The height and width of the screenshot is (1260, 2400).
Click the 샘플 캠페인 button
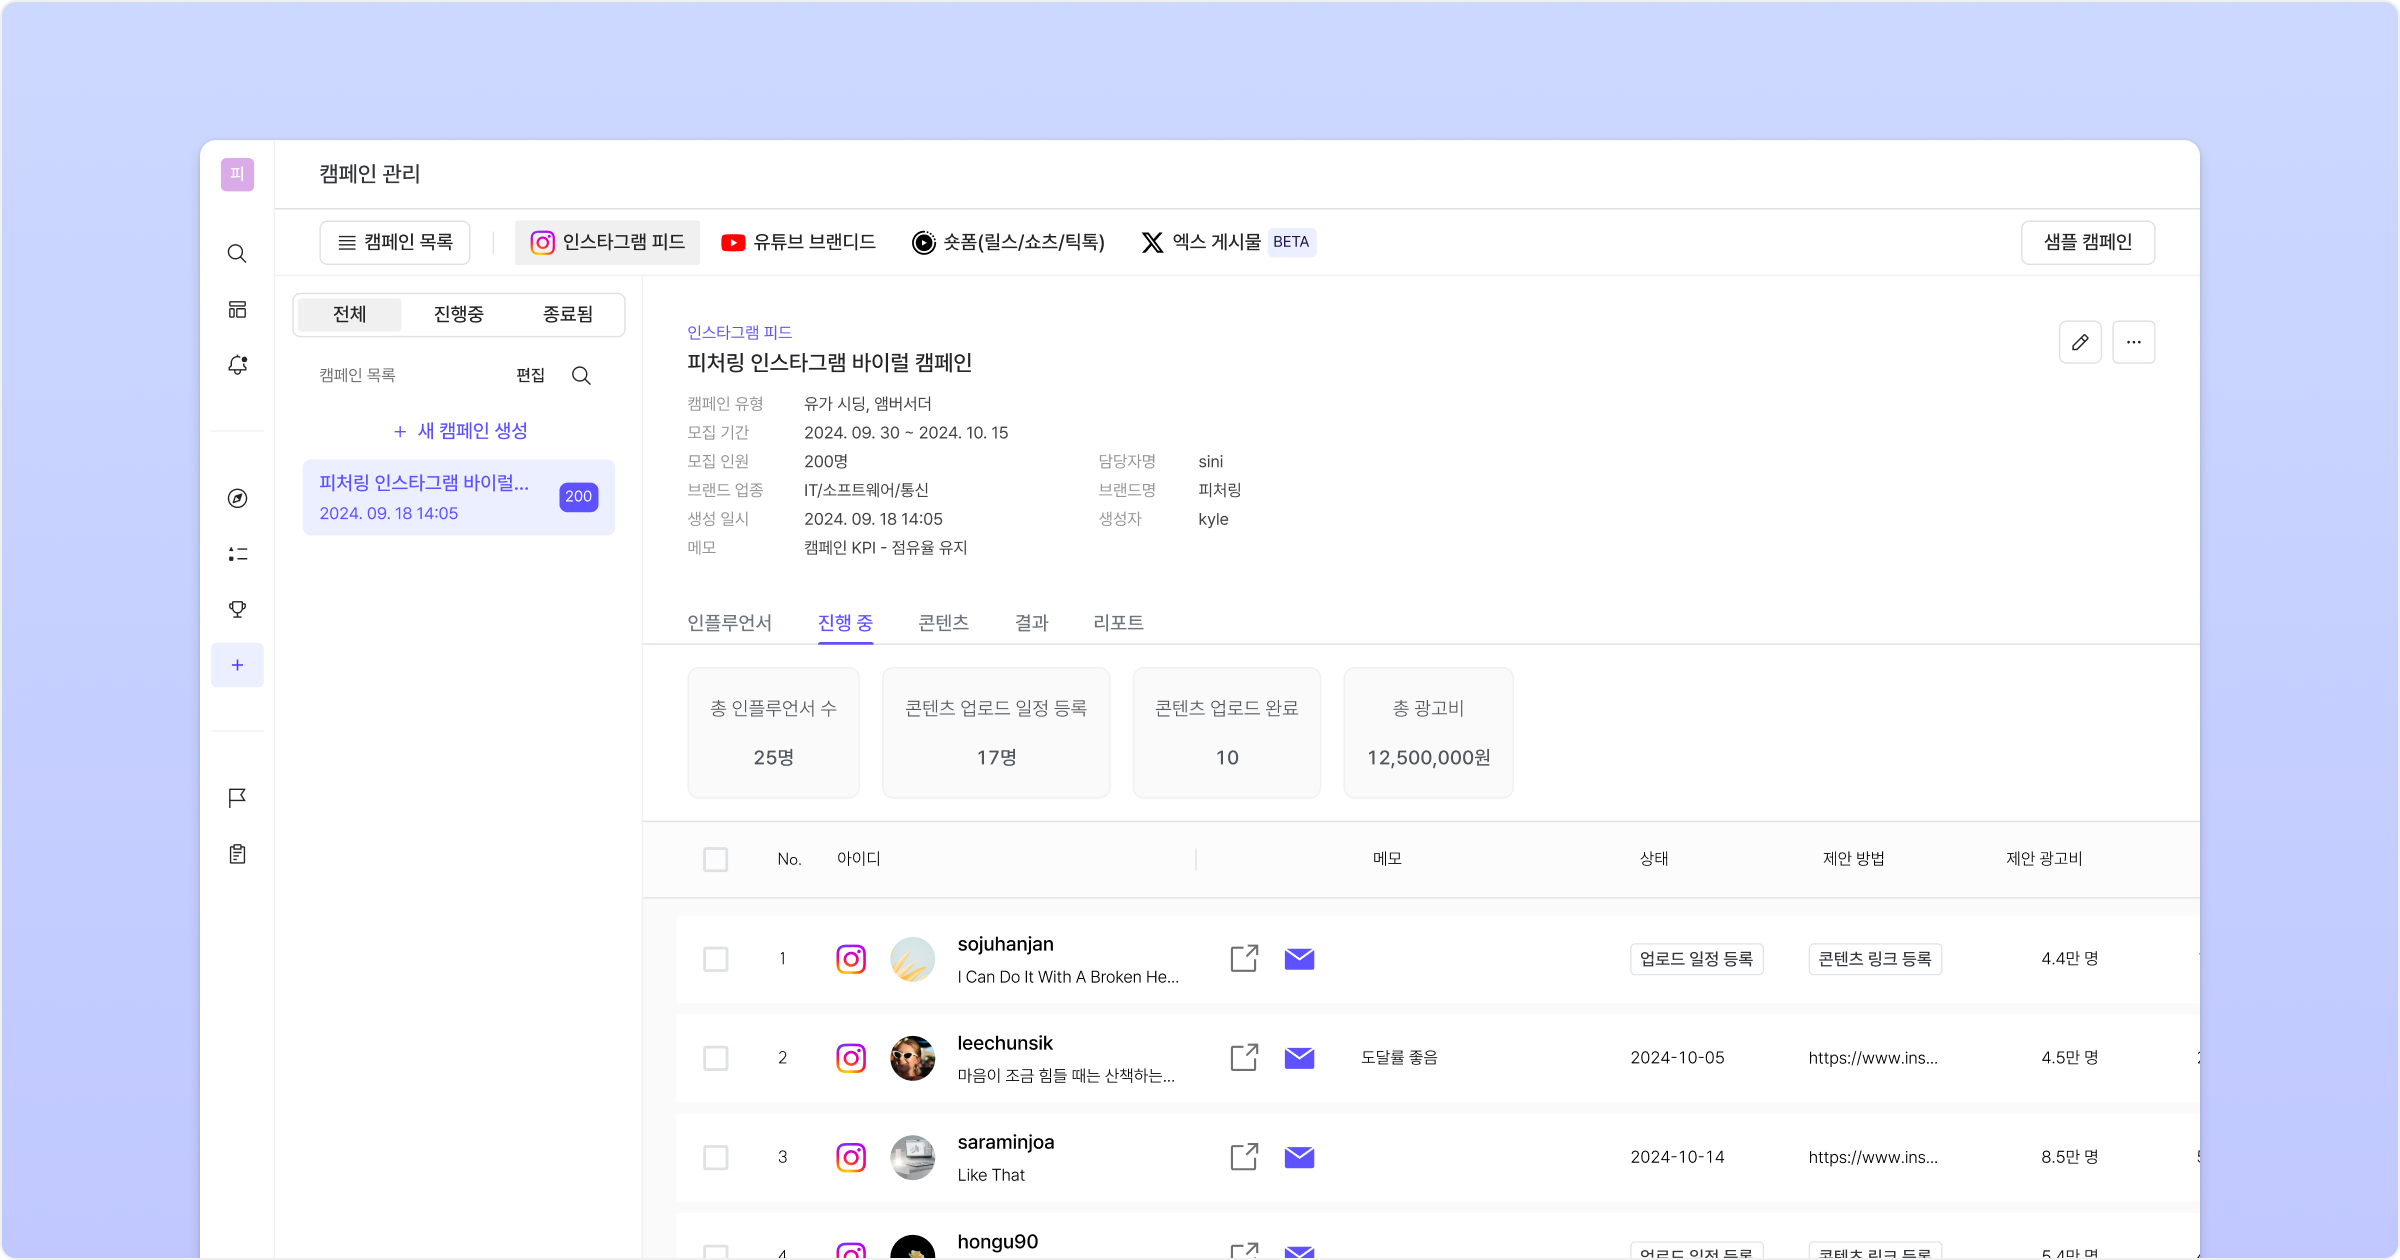[2087, 242]
